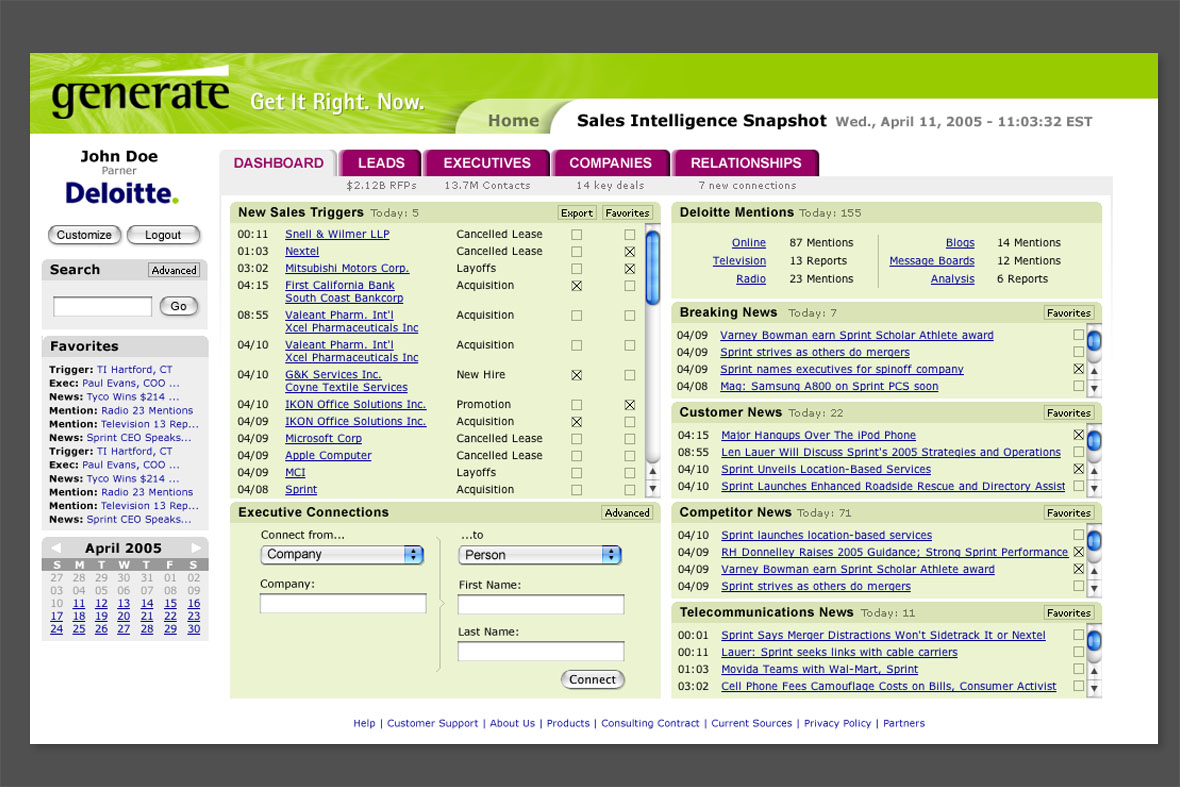Check favorite for Sprint launches location-based services

click(x=1078, y=535)
